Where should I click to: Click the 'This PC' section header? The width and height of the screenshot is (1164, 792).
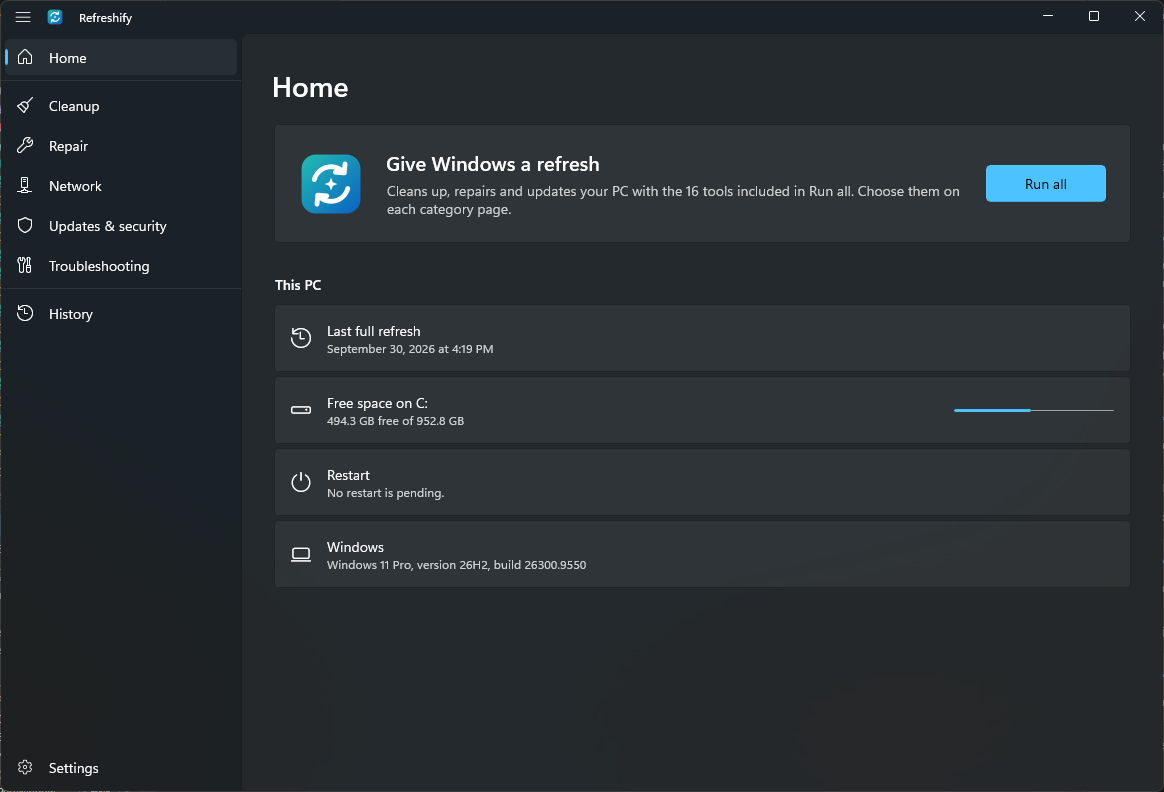coord(298,285)
